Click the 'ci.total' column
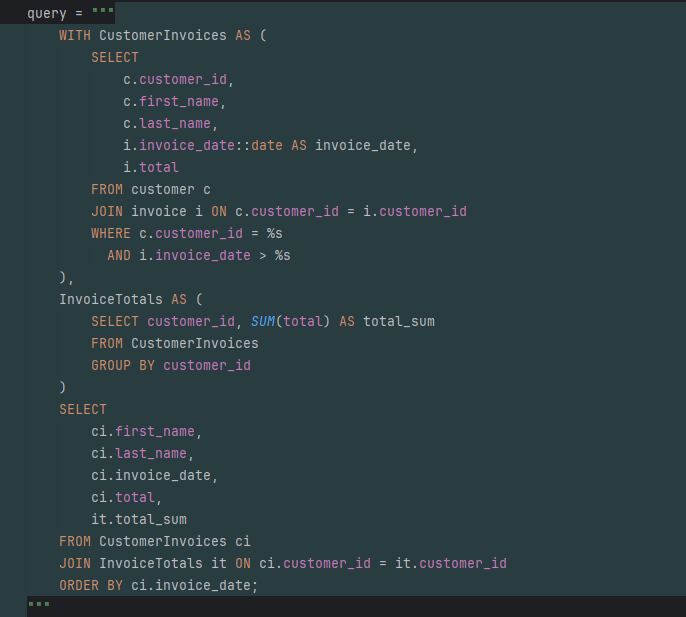 (122, 497)
